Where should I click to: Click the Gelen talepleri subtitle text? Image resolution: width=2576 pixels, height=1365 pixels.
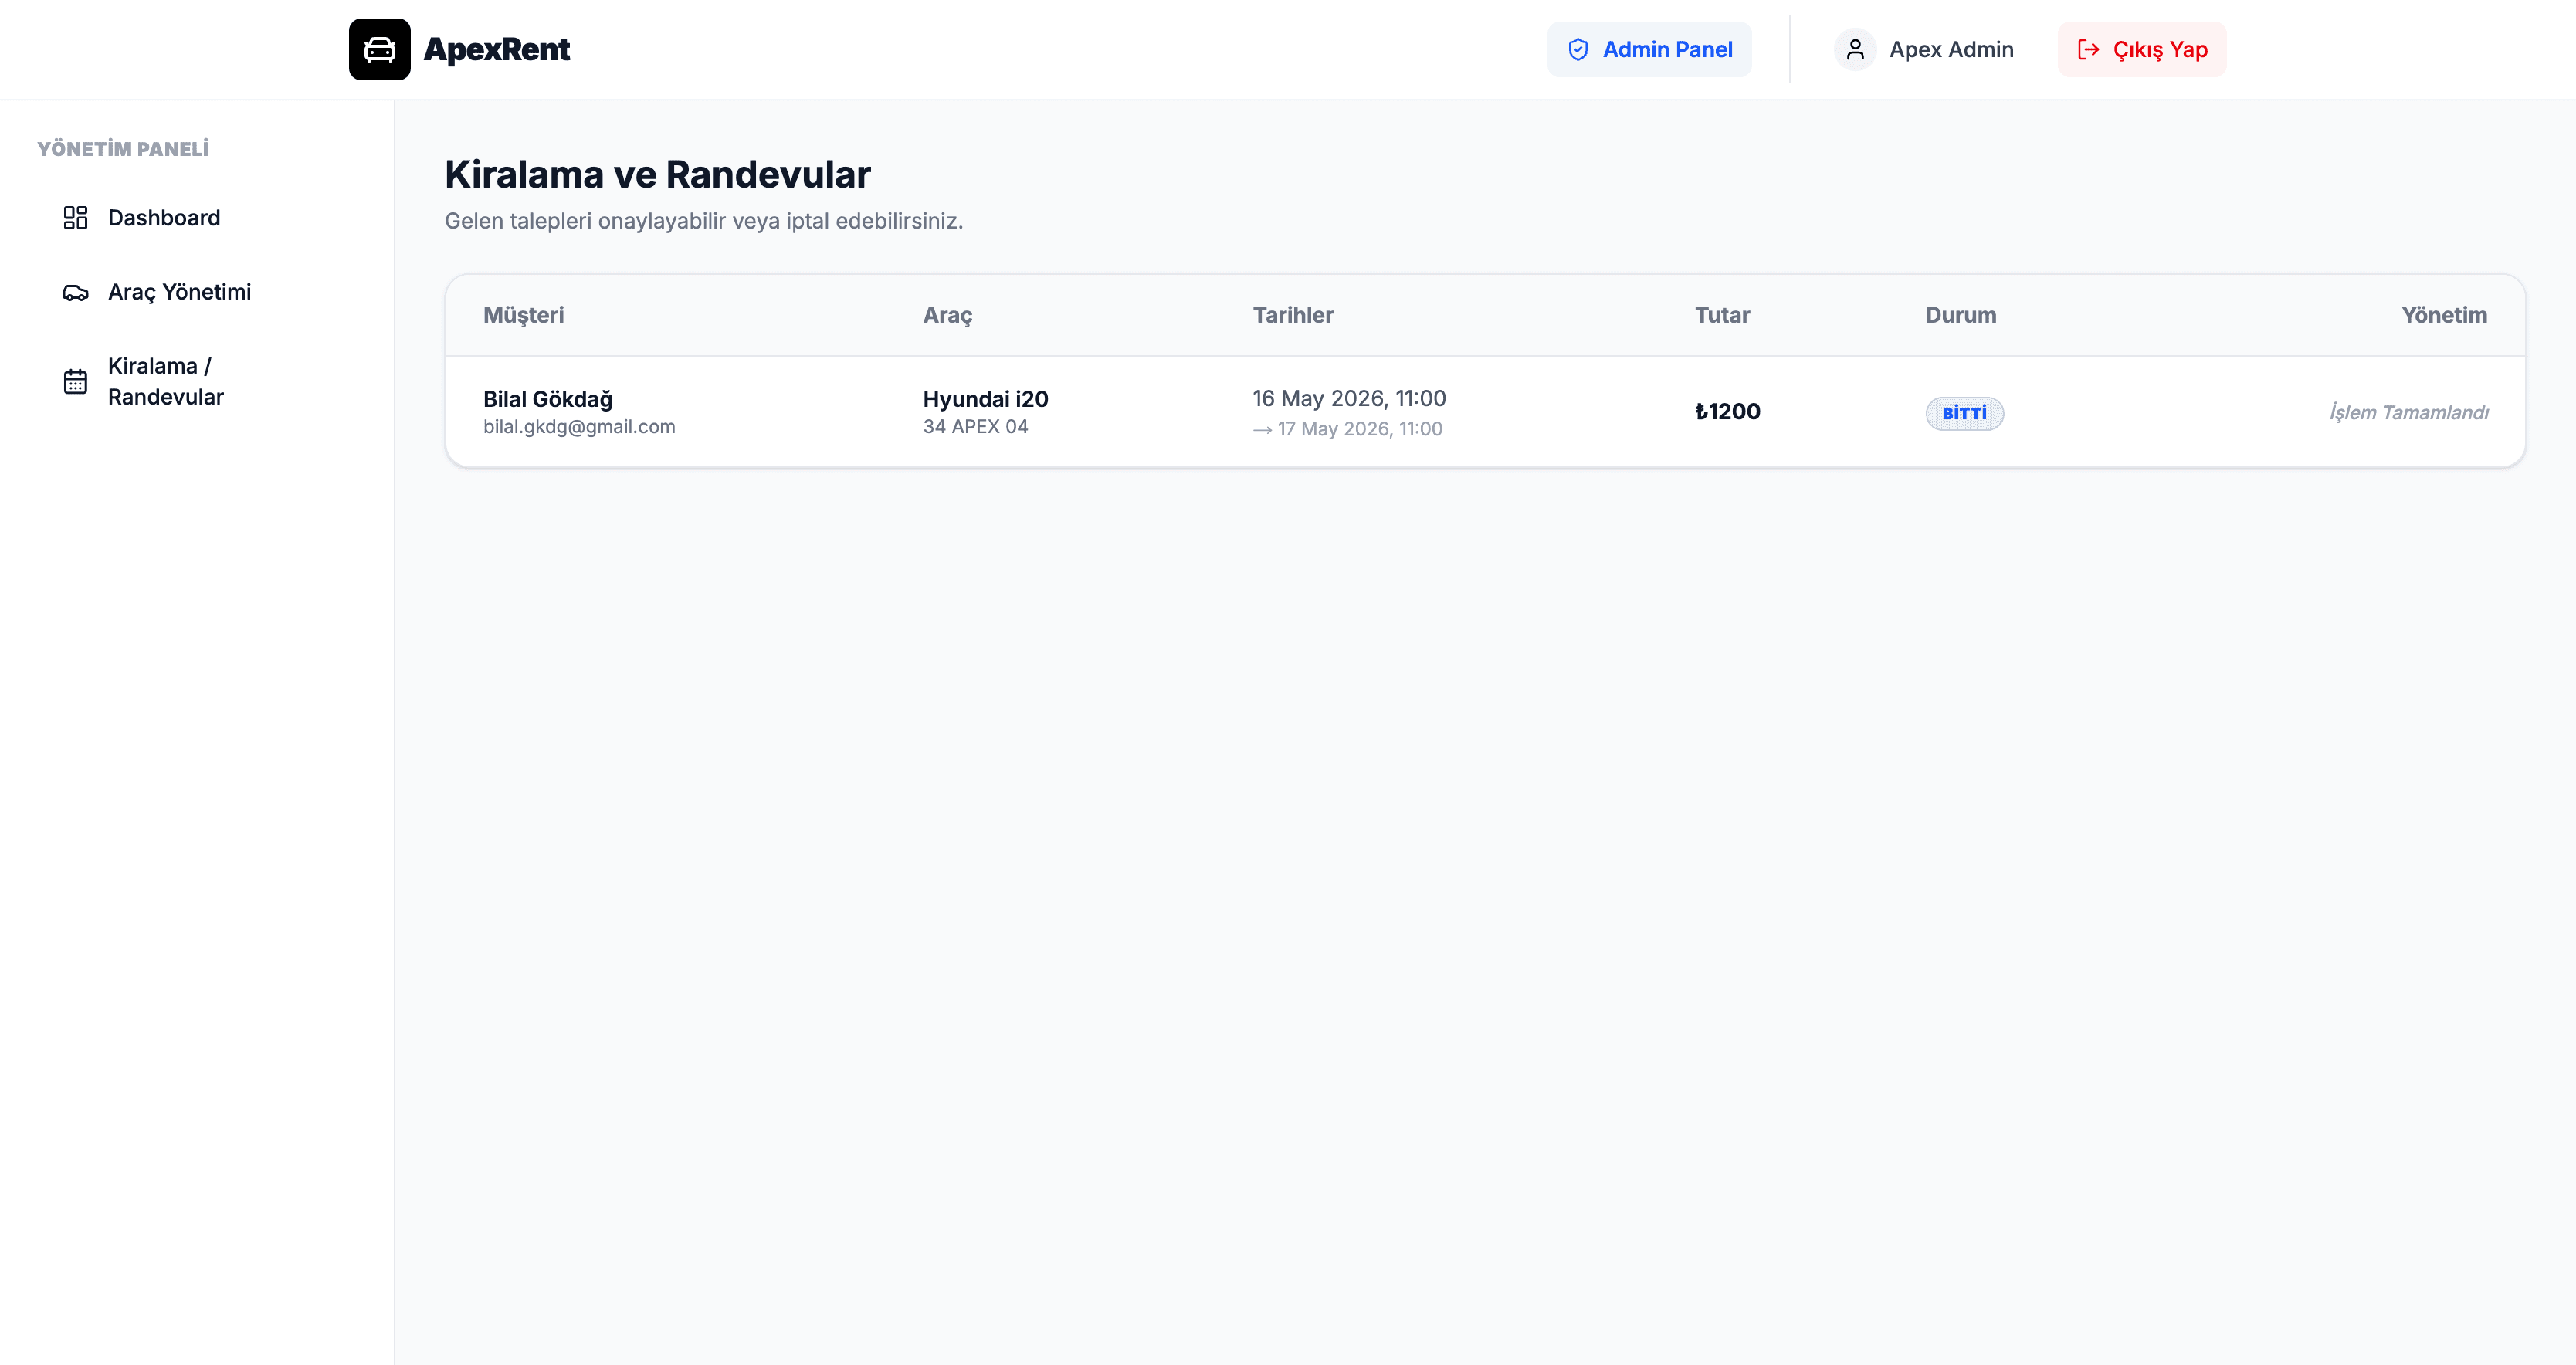[703, 221]
